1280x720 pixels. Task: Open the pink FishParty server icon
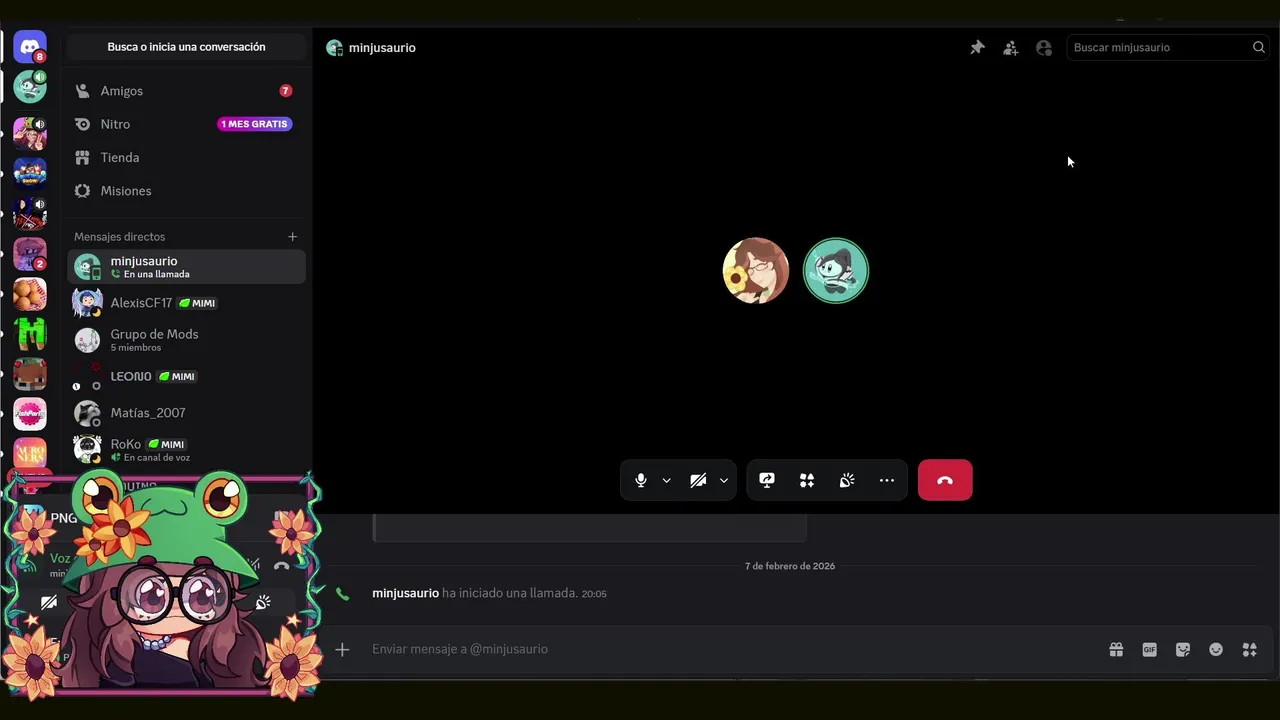[x=30, y=414]
